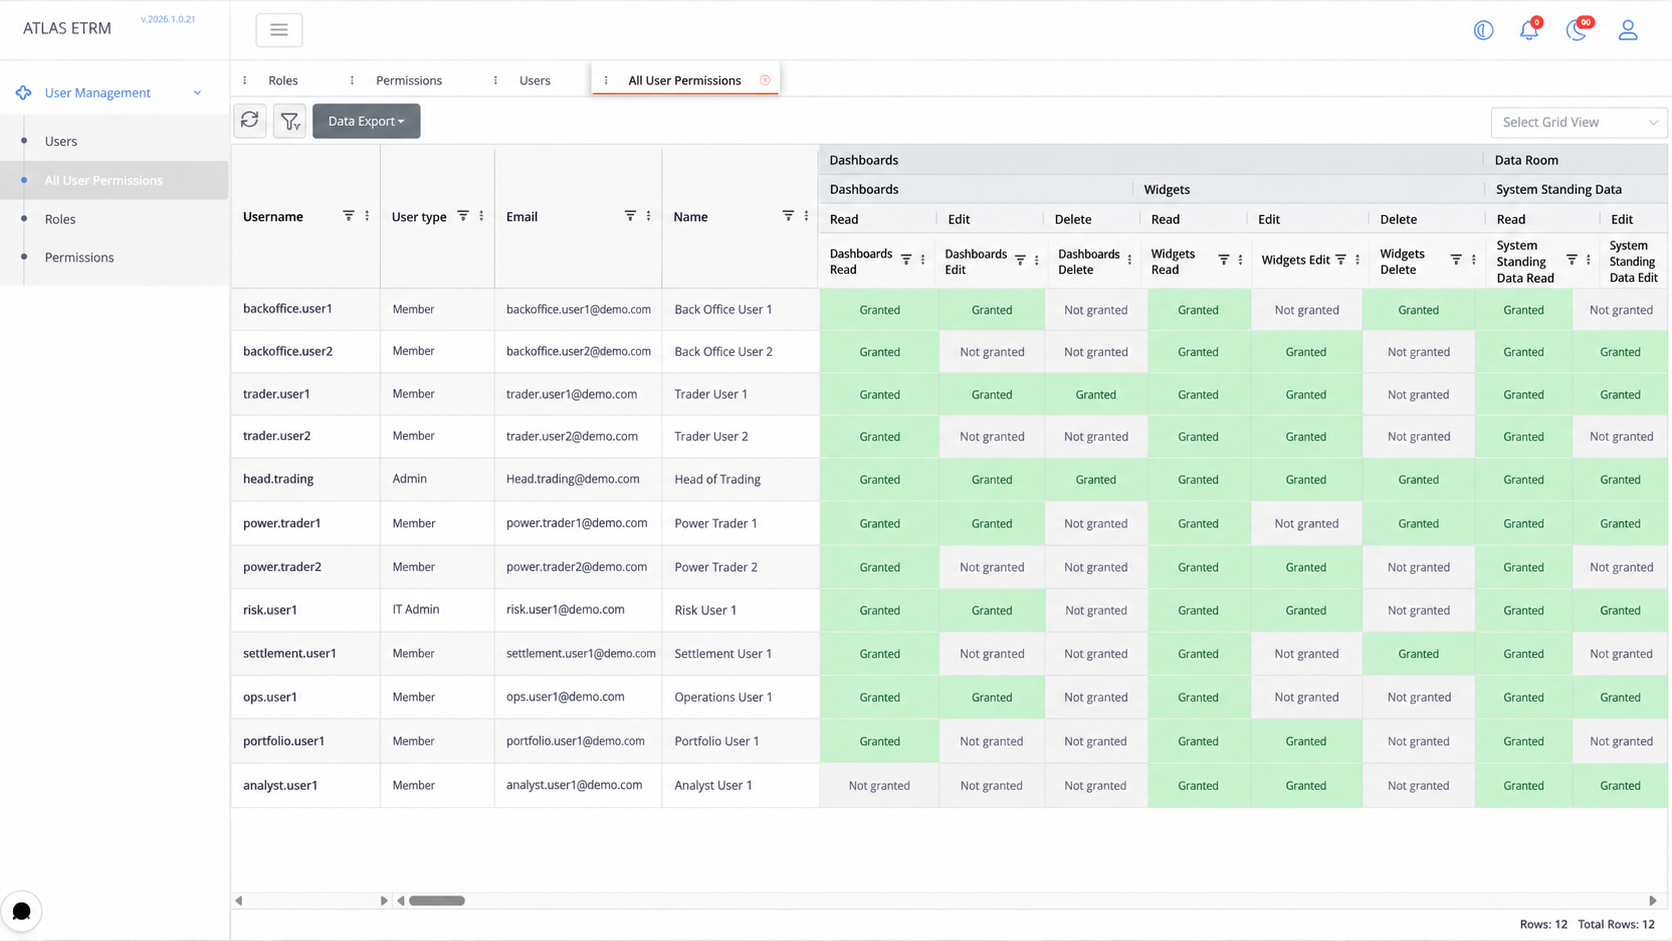Open the Username column menu
This screenshot has width=1672, height=941.
point(367,216)
